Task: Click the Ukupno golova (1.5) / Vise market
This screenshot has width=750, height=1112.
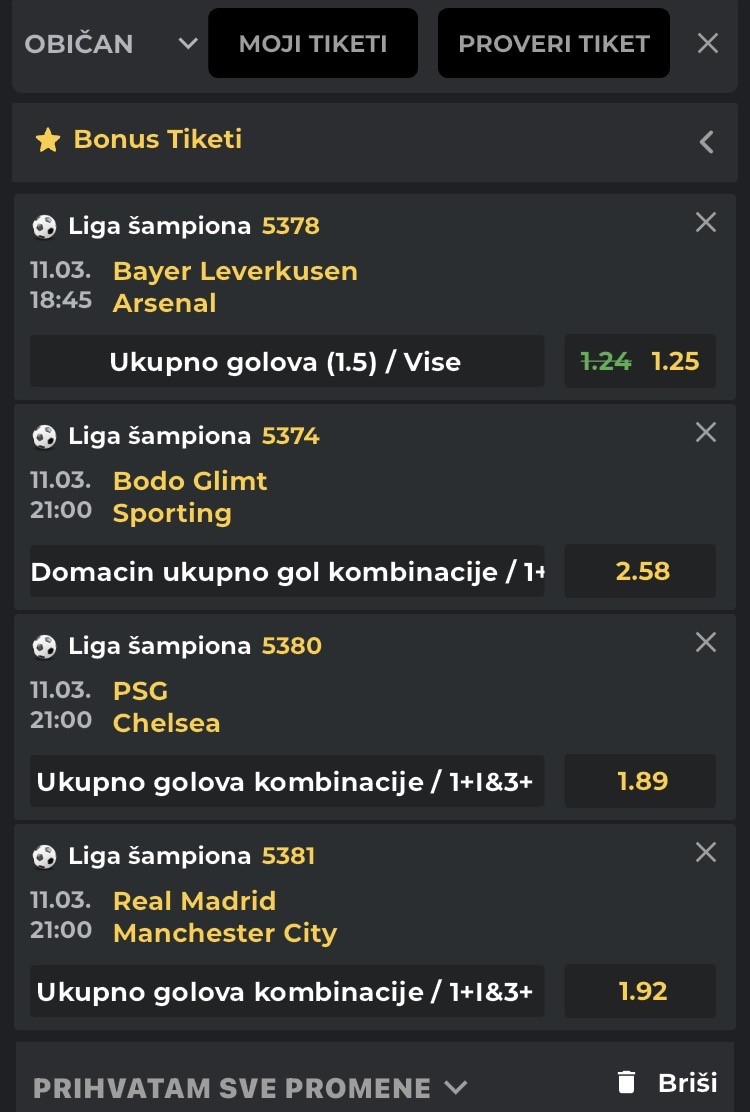Action: coord(286,361)
